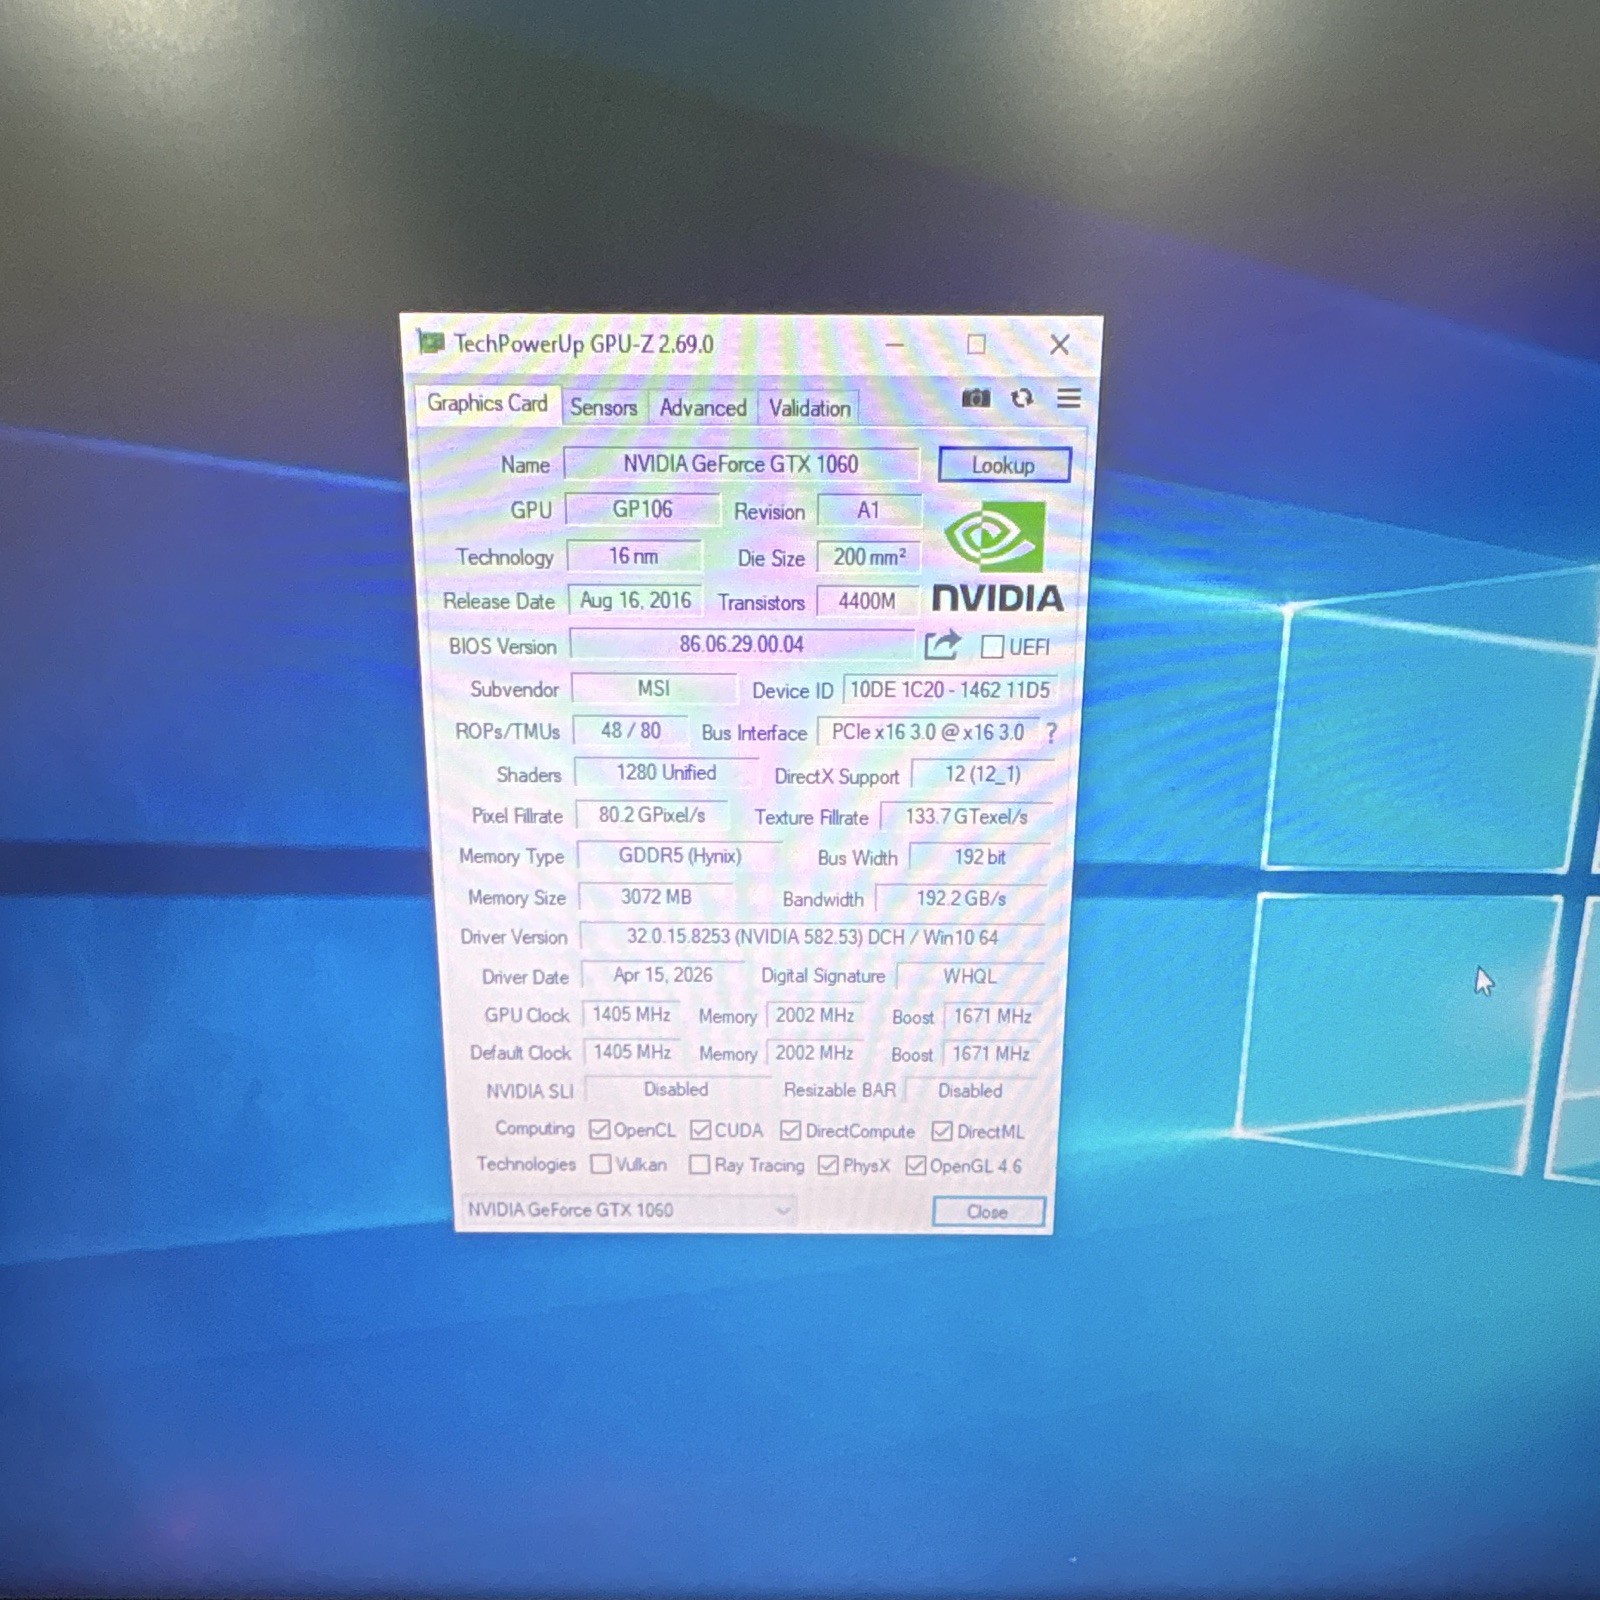Open the hamburger menu icon
Image resolution: width=1600 pixels, height=1600 pixels.
[x=1068, y=398]
